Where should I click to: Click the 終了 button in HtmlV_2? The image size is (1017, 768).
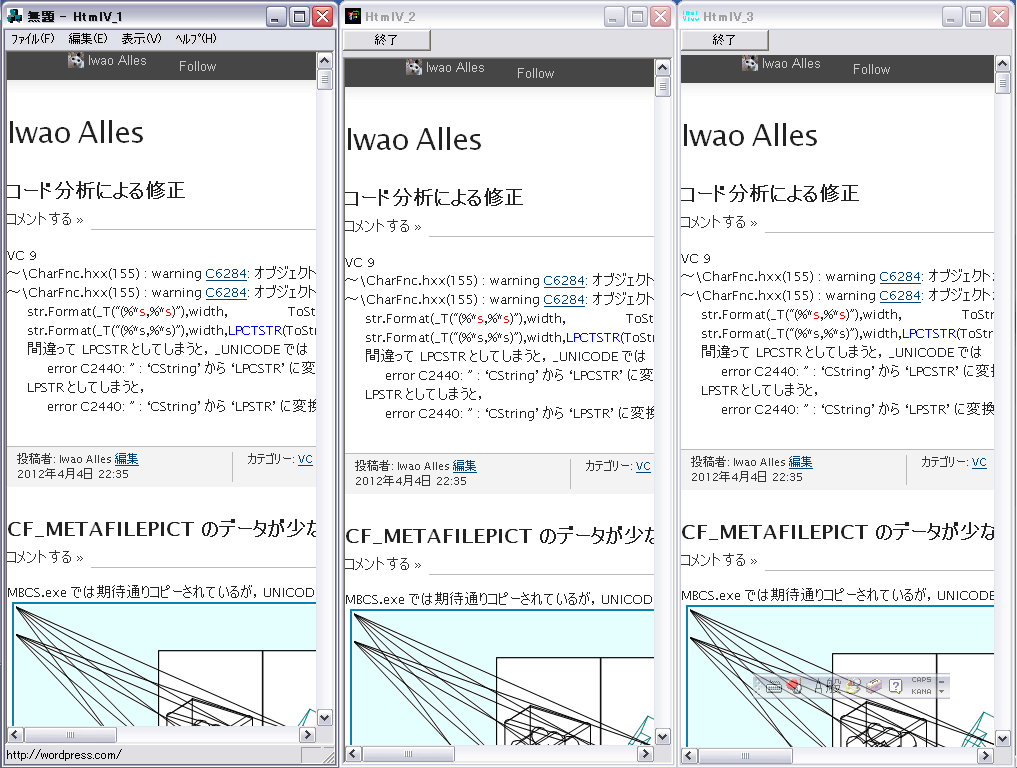(x=387, y=40)
